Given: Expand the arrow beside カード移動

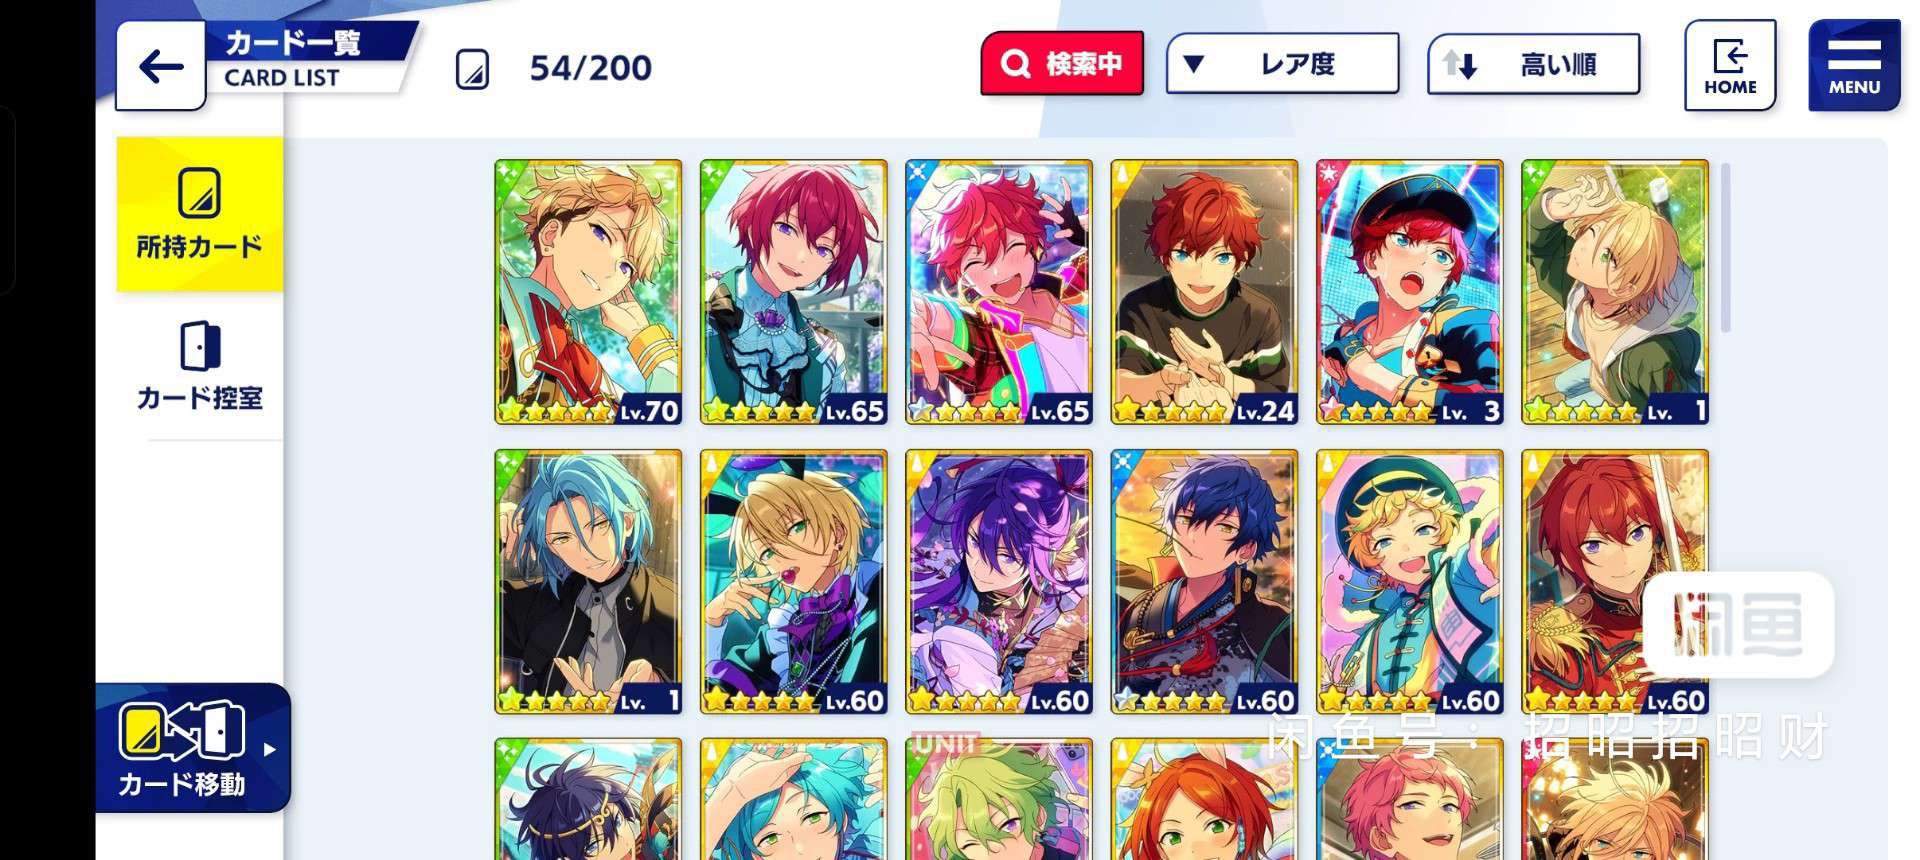Looking at the screenshot, I should [x=269, y=749].
